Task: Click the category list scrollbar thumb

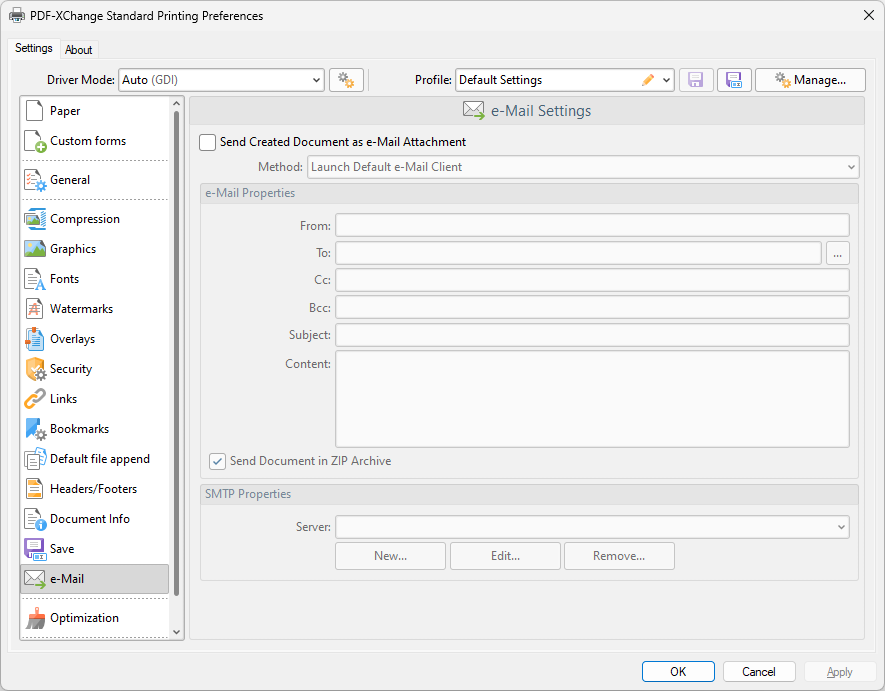Action: pos(176,353)
